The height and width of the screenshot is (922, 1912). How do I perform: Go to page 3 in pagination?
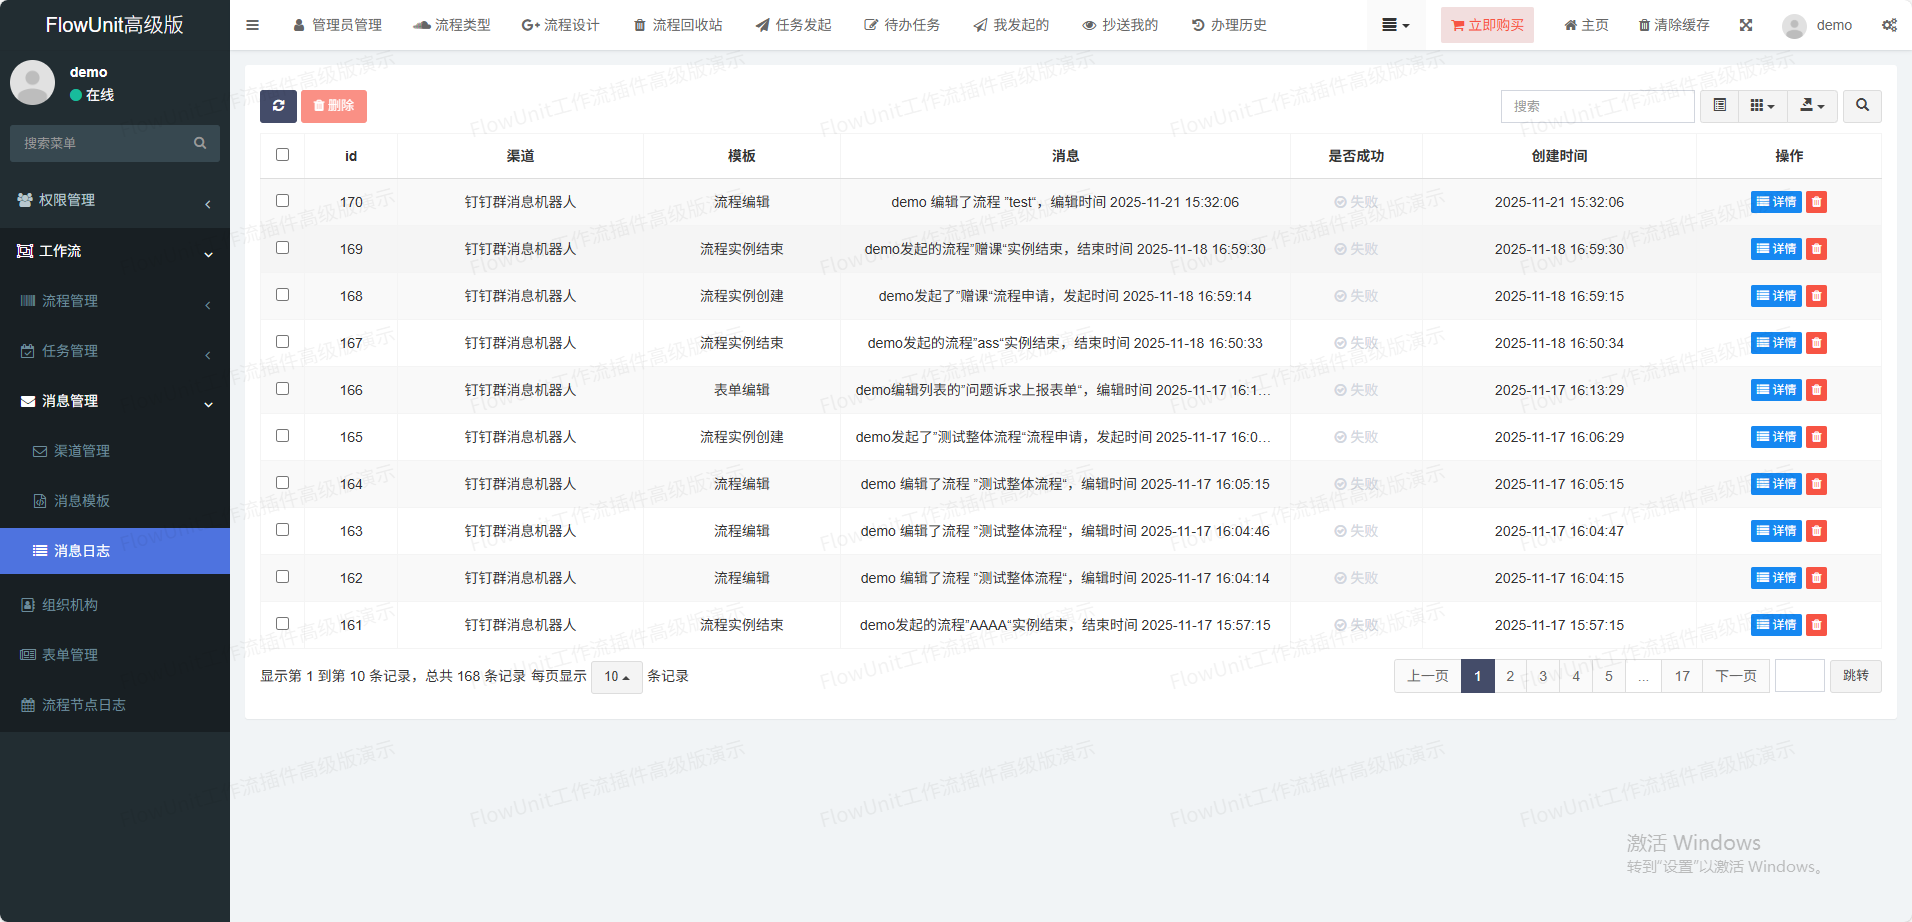tap(1543, 677)
